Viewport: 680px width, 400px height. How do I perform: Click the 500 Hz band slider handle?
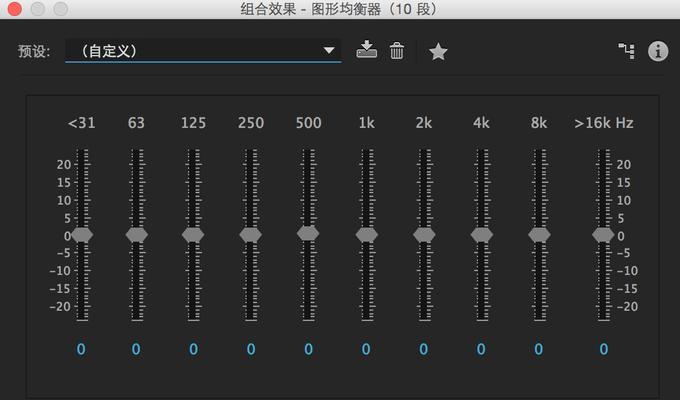click(x=308, y=233)
